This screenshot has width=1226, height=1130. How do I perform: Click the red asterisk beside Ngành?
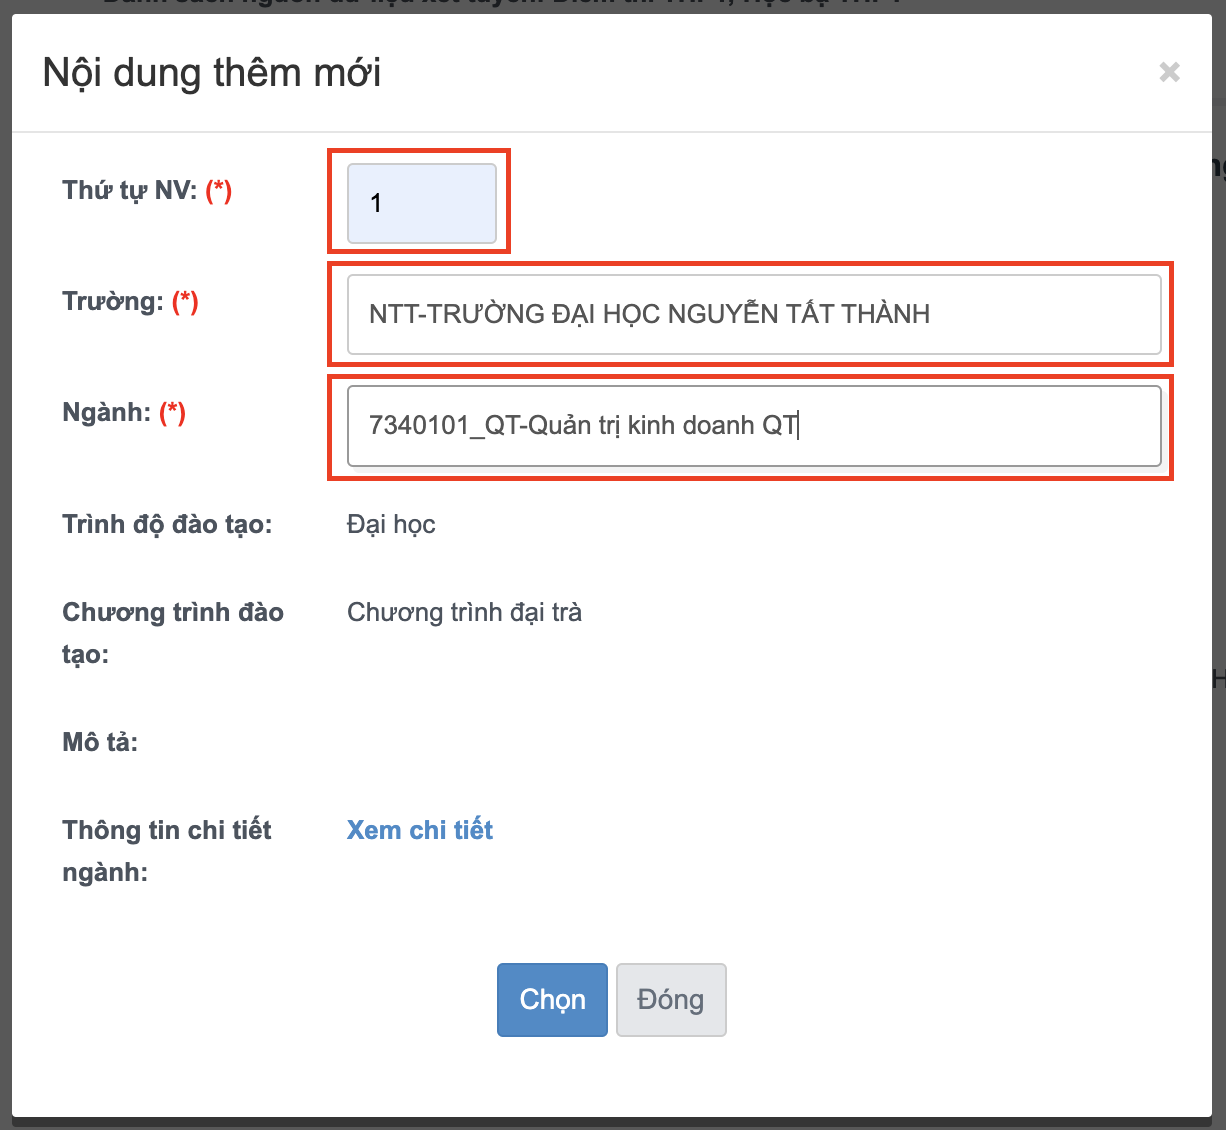coord(173,413)
